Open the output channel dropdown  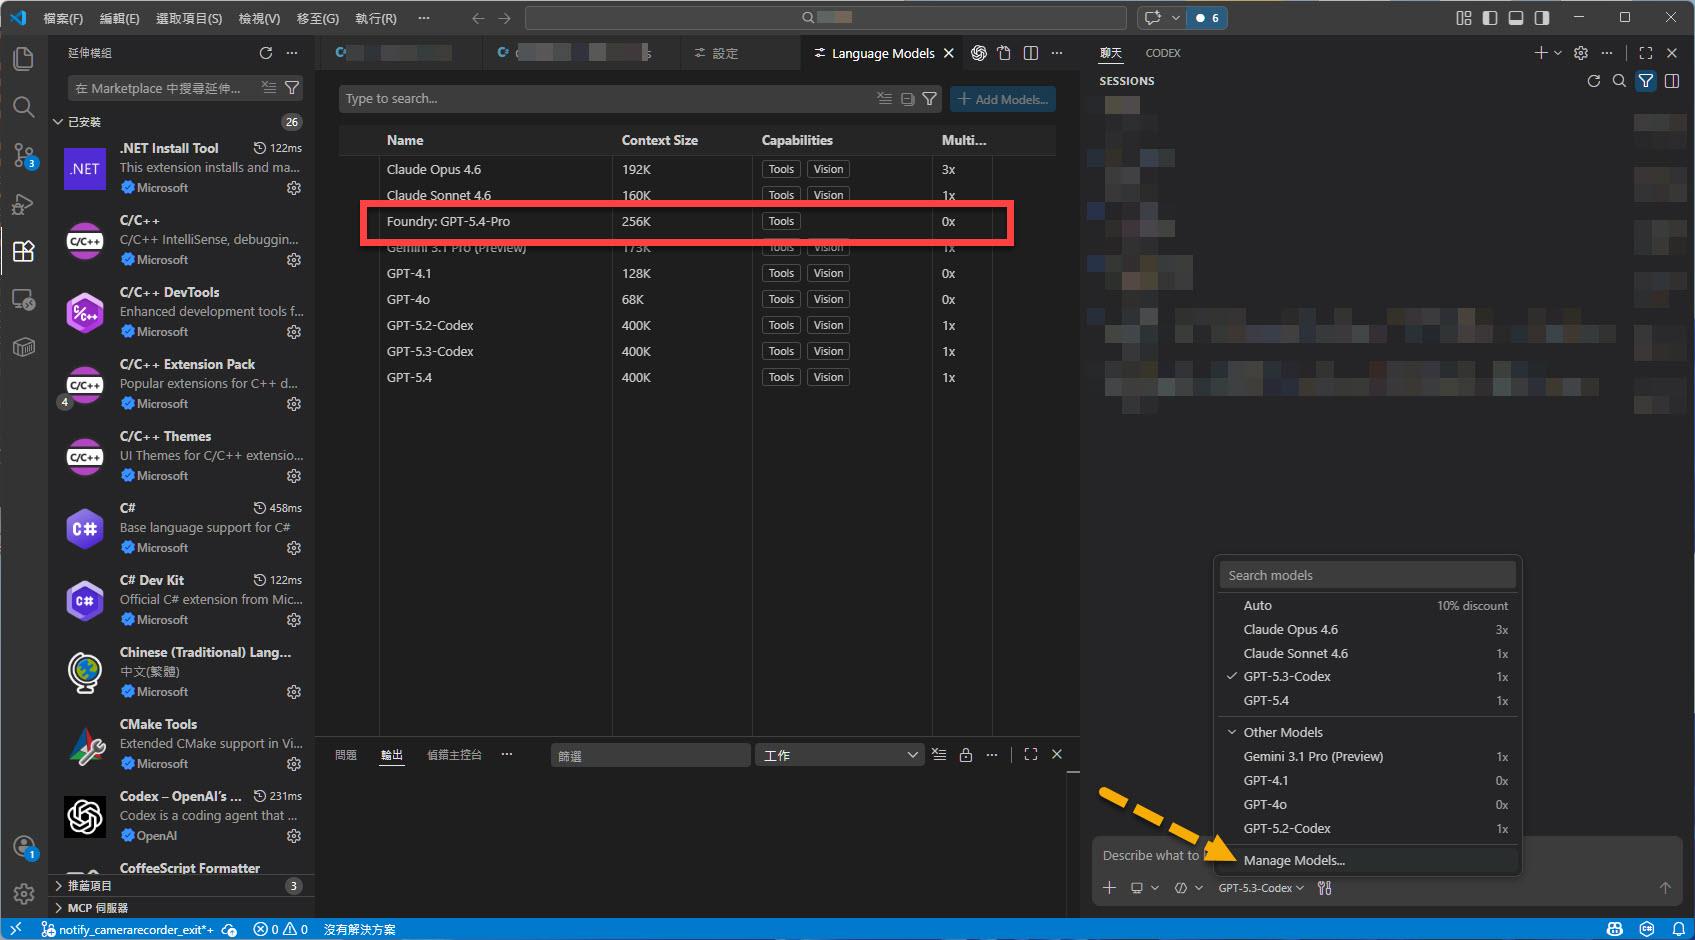[840, 755]
